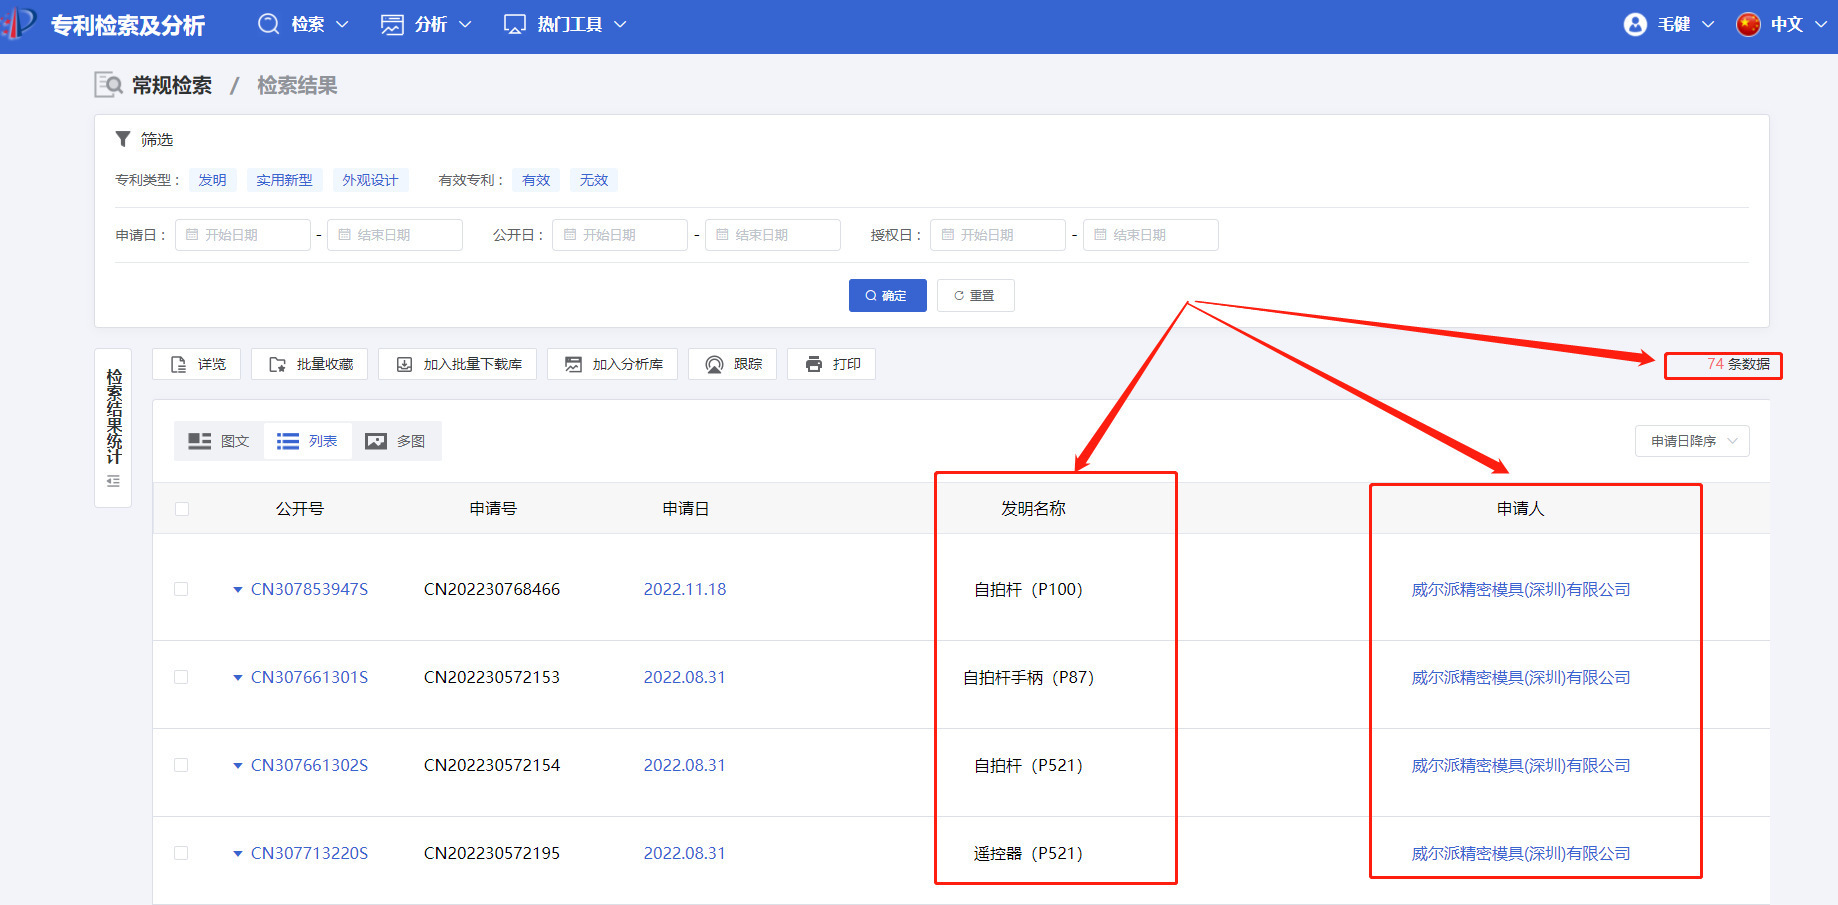Expand row arrow beside CN307661302S

click(238, 766)
